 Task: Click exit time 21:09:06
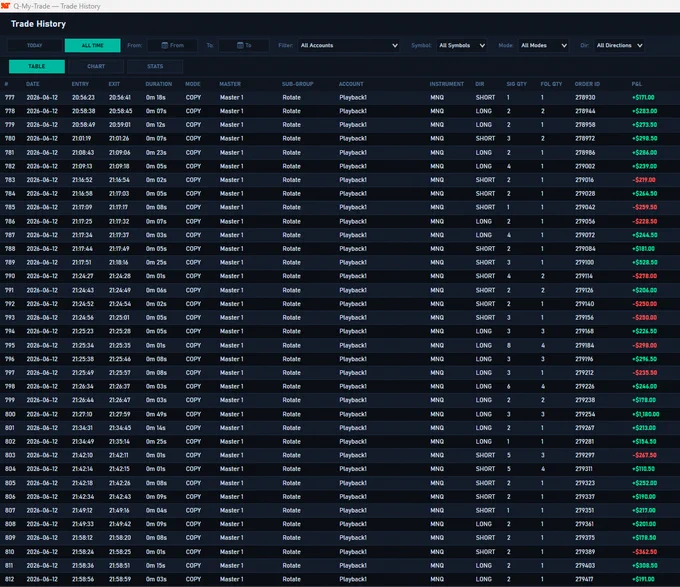click(x=120, y=153)
